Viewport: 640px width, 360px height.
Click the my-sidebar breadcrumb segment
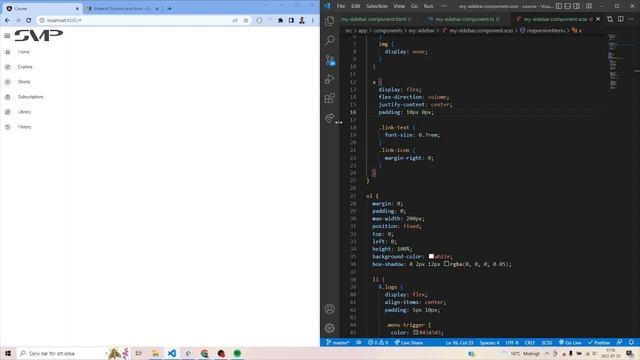click(x=421, y=31)
